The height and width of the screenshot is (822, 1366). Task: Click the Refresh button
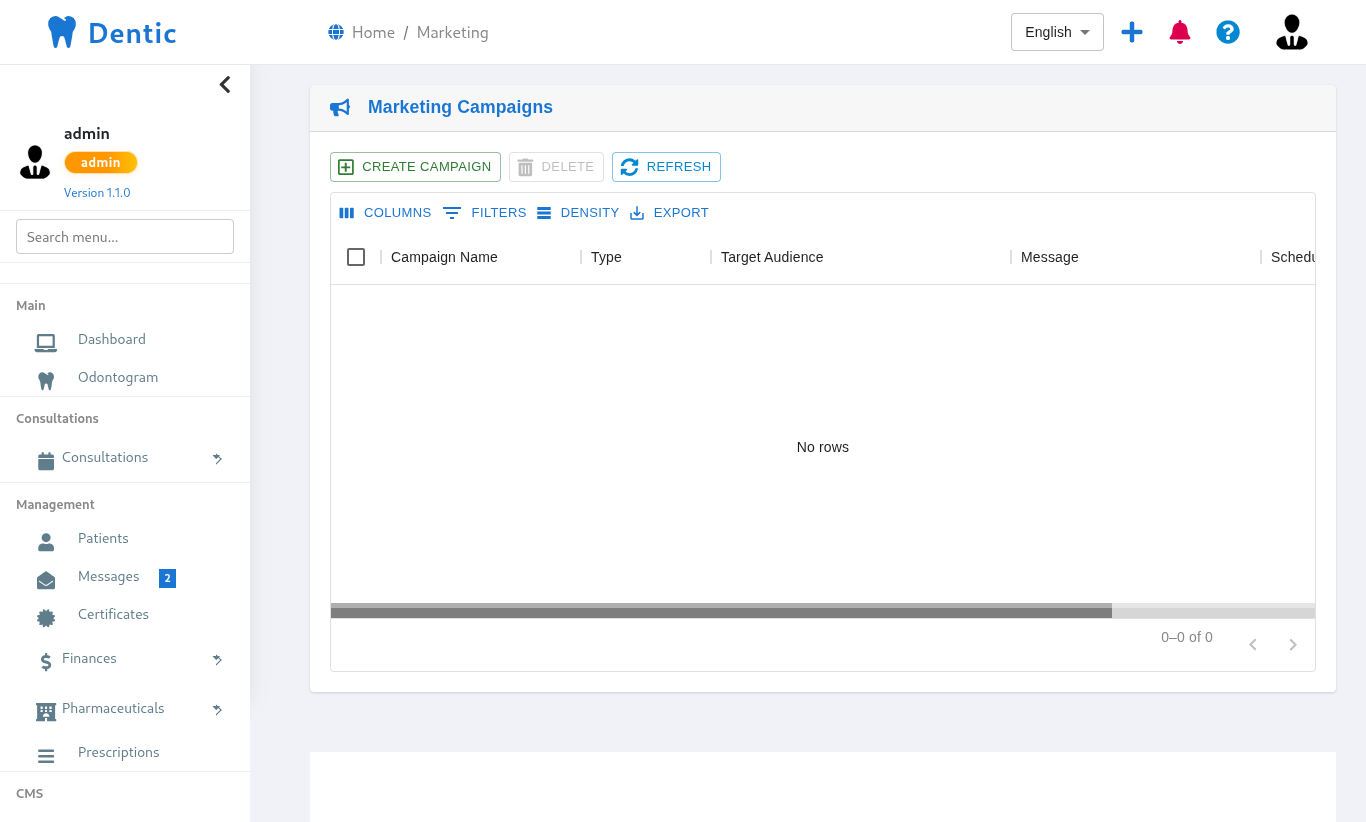(x=666, y=167)
